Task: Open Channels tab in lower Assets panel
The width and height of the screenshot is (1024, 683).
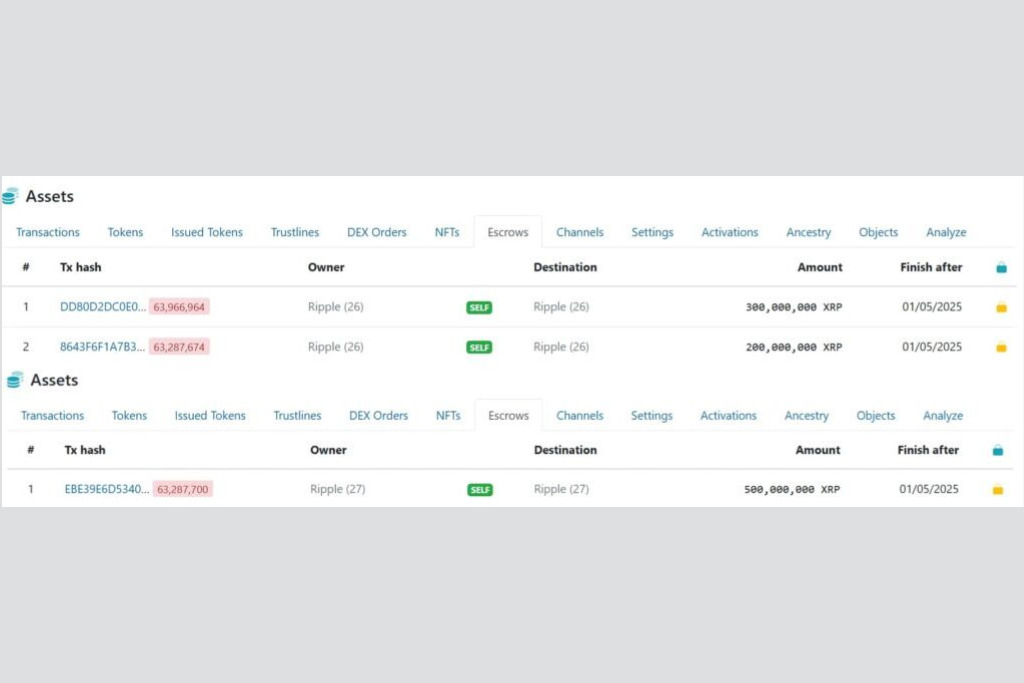Action: (579, 415)
